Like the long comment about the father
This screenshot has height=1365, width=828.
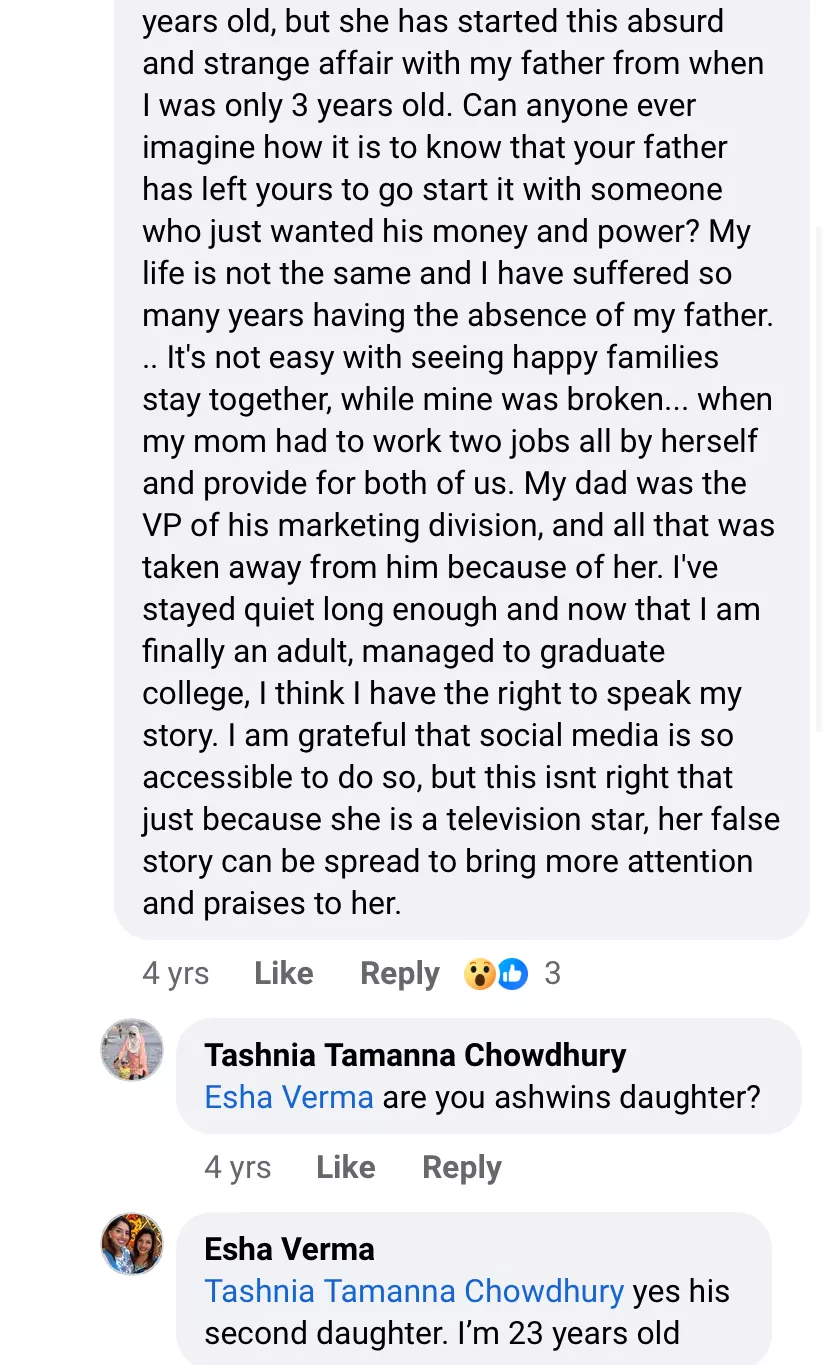(284, 973)
